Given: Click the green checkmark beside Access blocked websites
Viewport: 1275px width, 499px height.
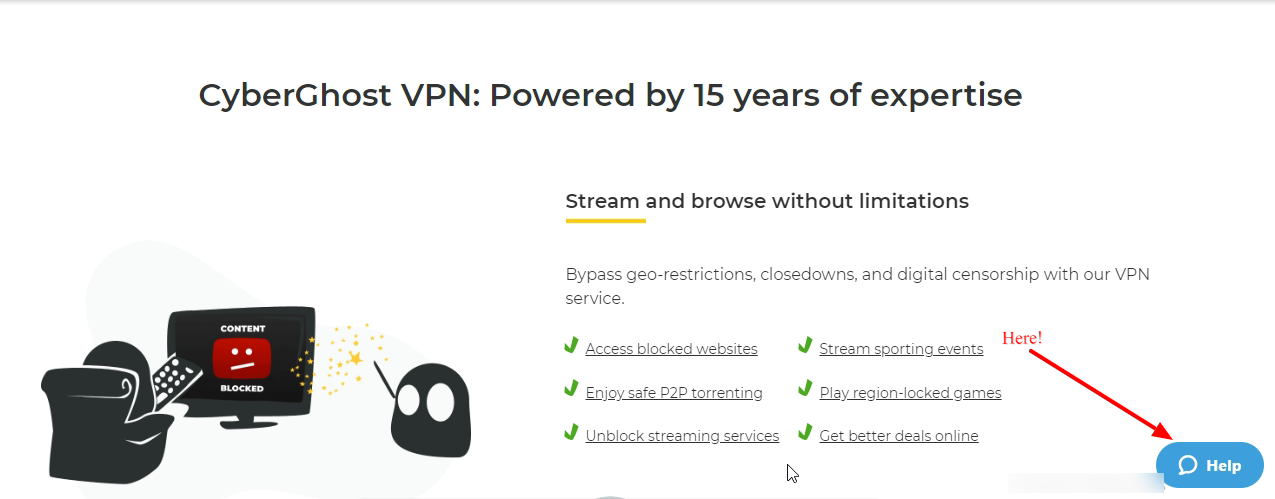Looking at the screenshot, I should [x=571, y=345].
